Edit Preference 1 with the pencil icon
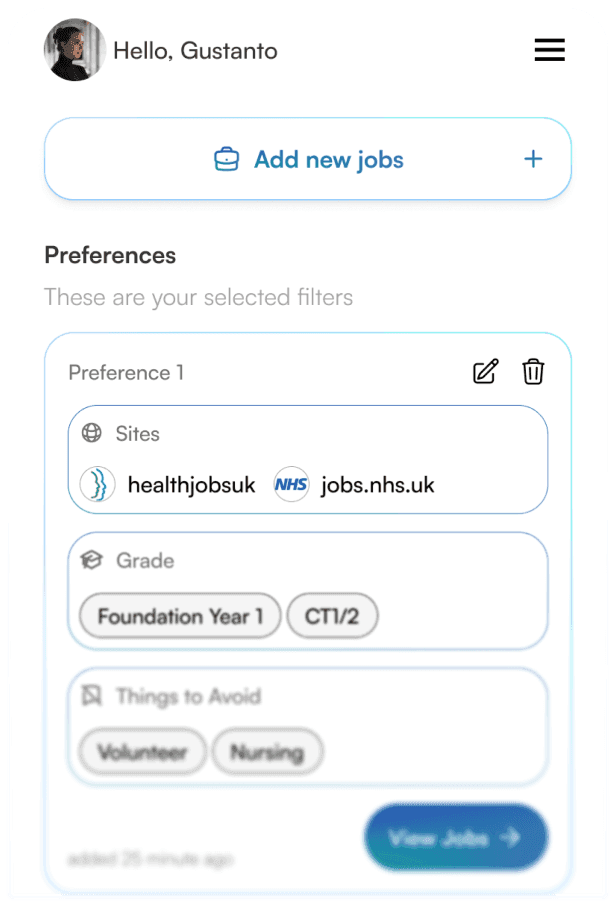616x908 pixels. coord(485,372)
